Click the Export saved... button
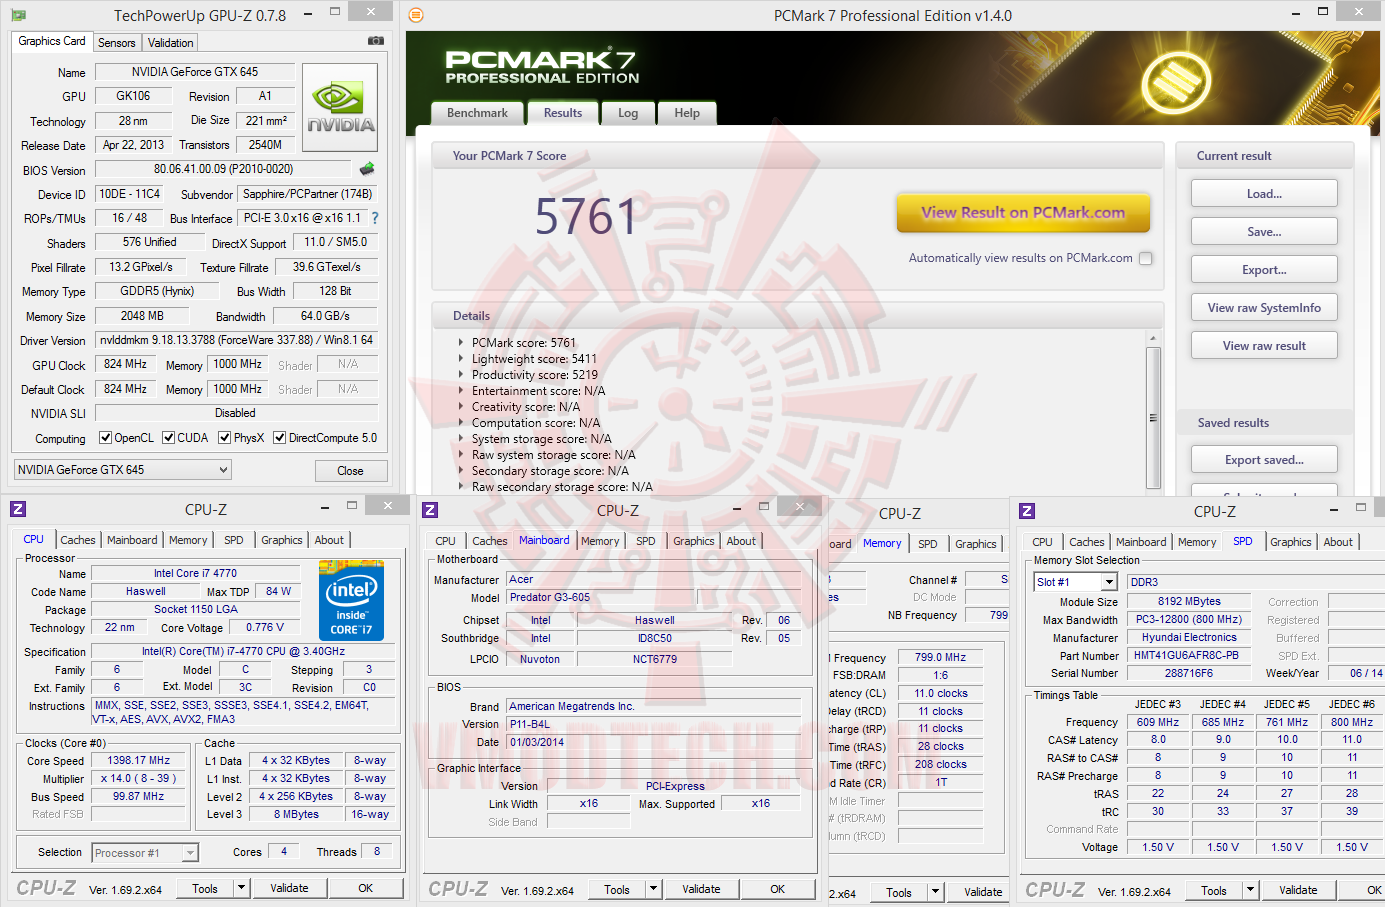Viewport: 1385px width, 907px height. (x=1264, y=460)
